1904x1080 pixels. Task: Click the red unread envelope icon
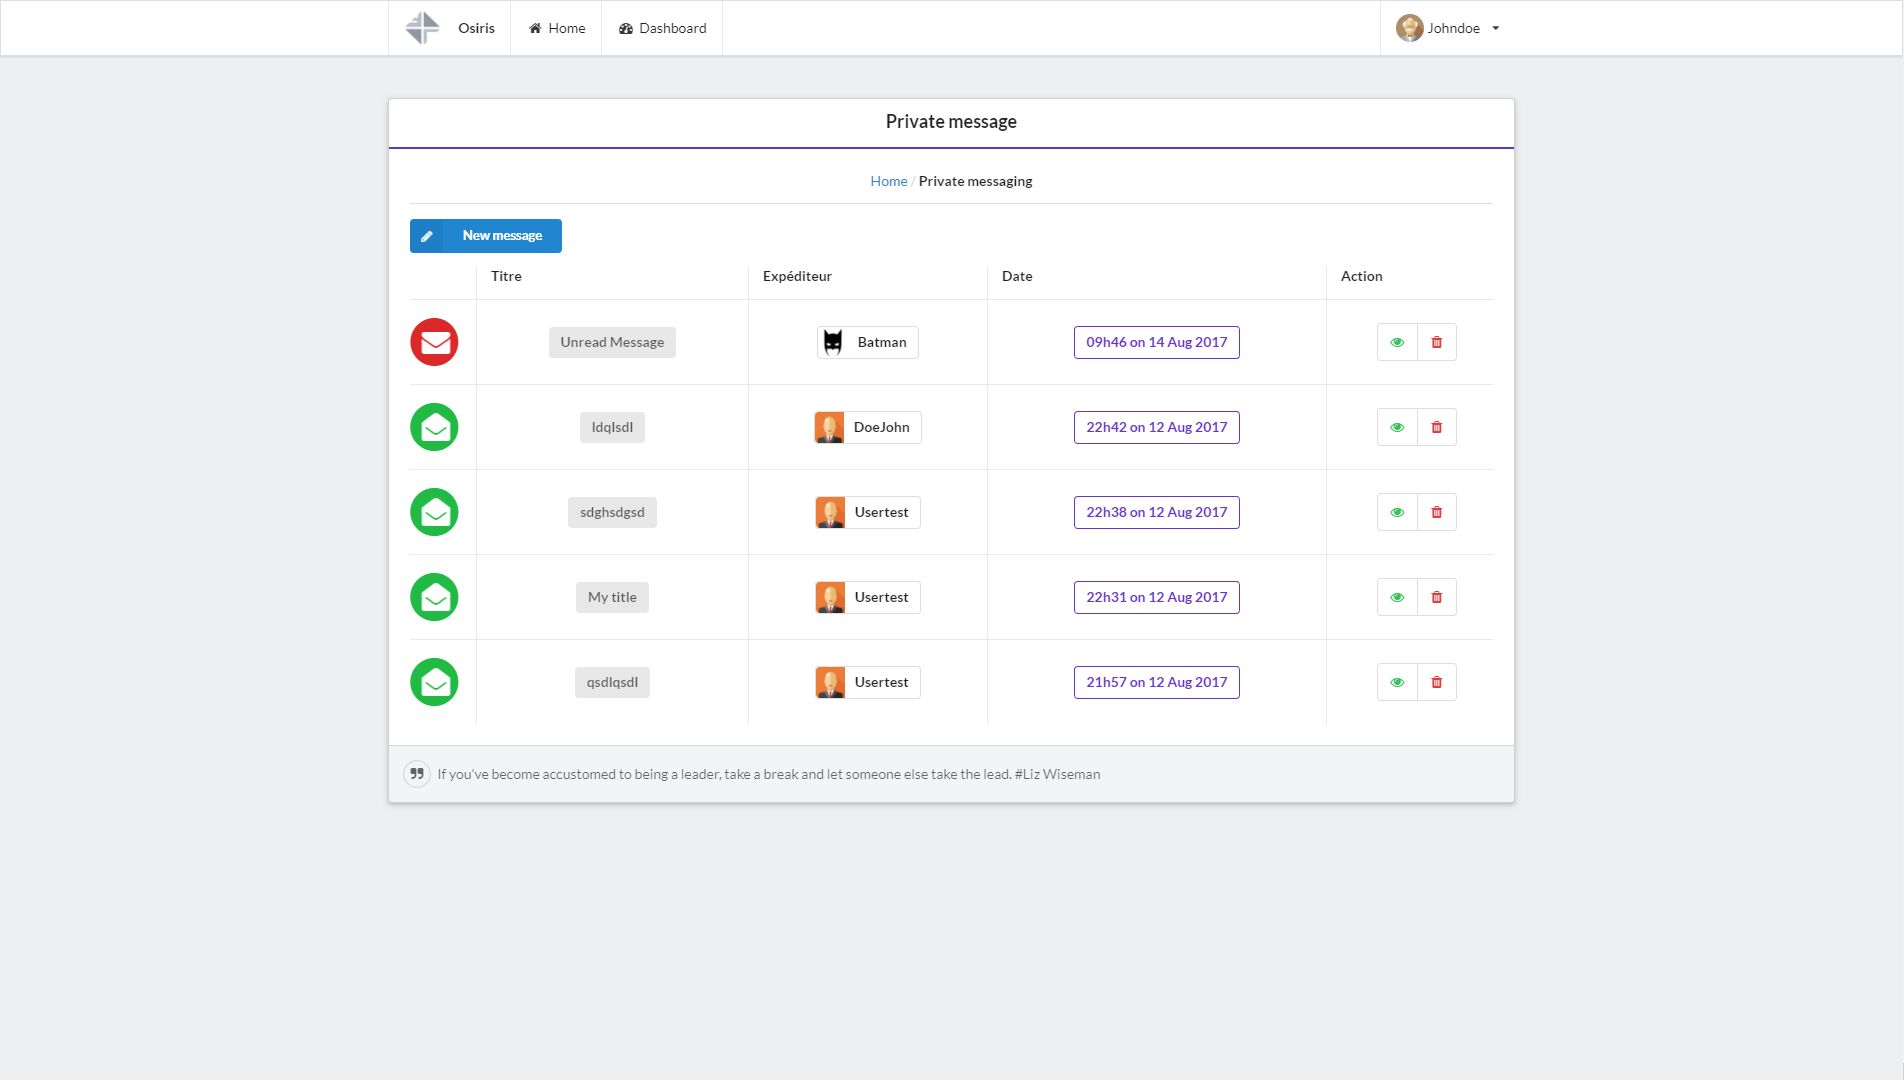[x=434, y=342]
